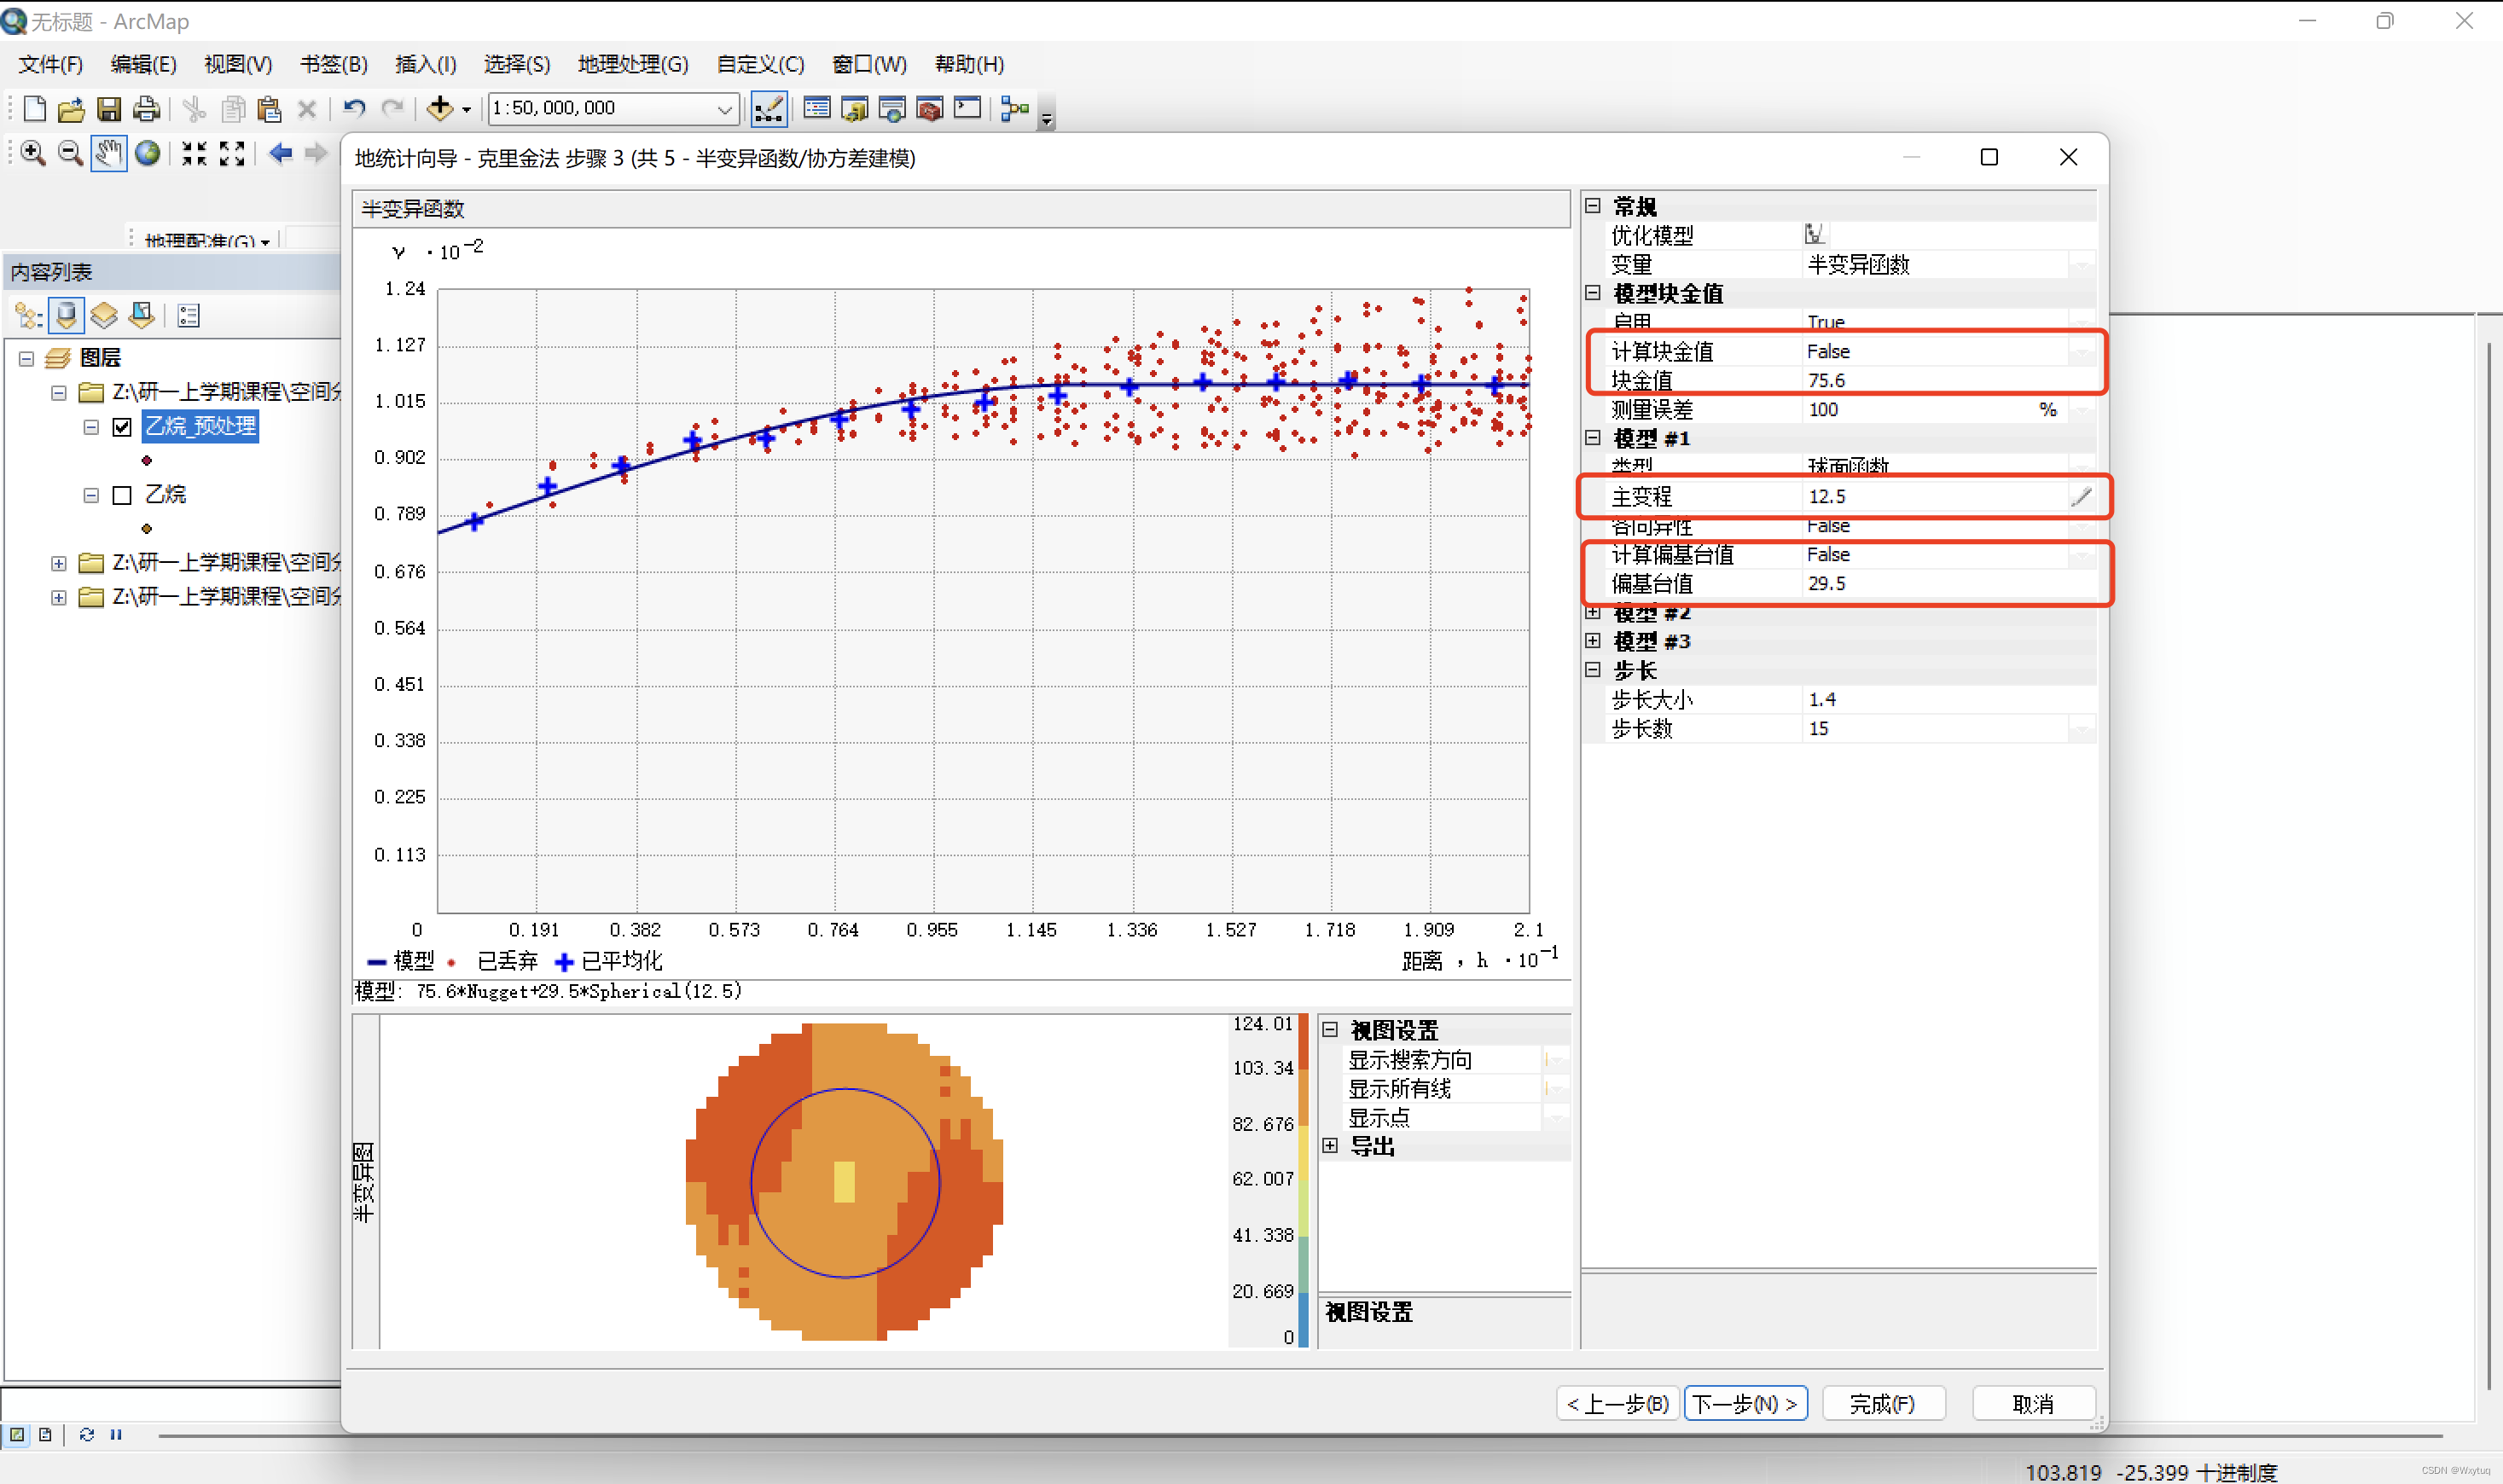List layers by visibility
2503x1484 pixels.
pyautogui.click(x=104, y=316)
